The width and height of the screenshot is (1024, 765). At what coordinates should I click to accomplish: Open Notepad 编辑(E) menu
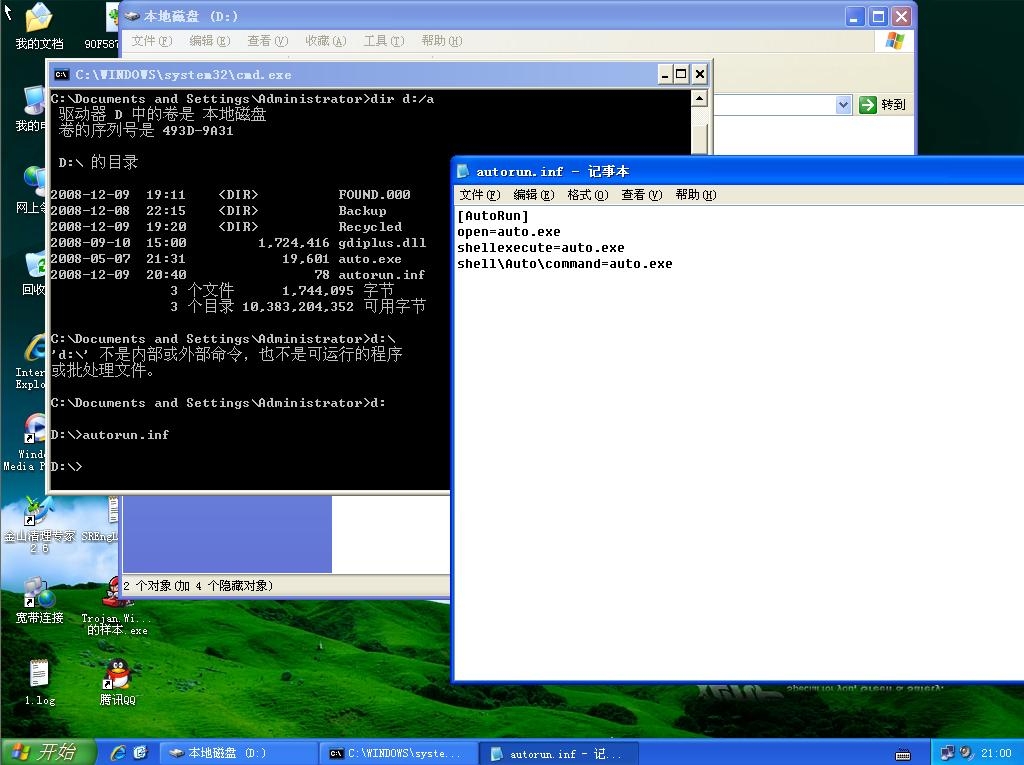(534, 195)
